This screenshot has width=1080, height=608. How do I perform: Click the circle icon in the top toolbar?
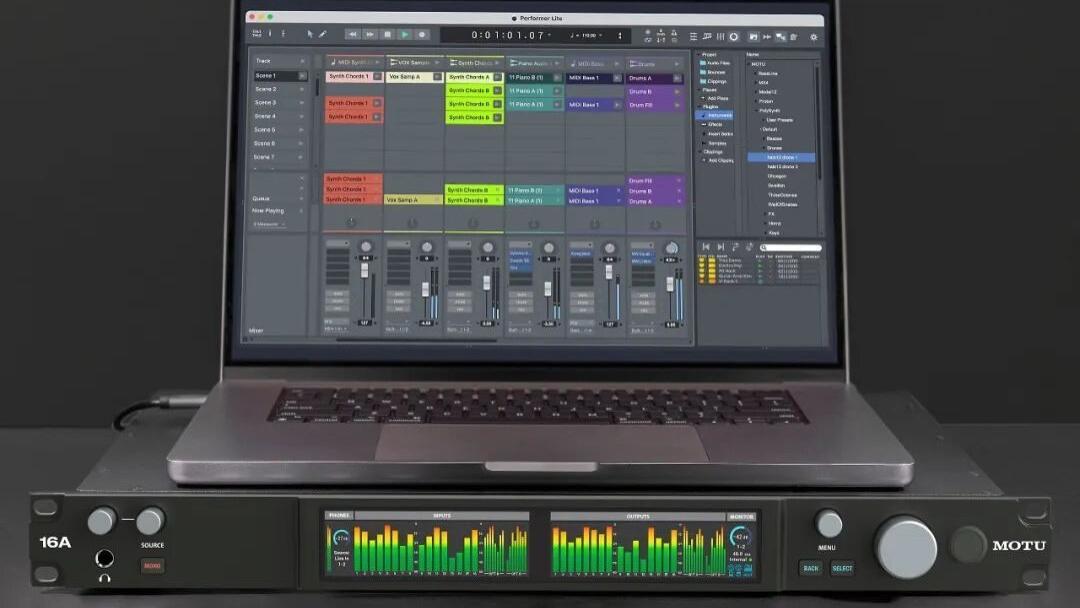coord(734,36)
